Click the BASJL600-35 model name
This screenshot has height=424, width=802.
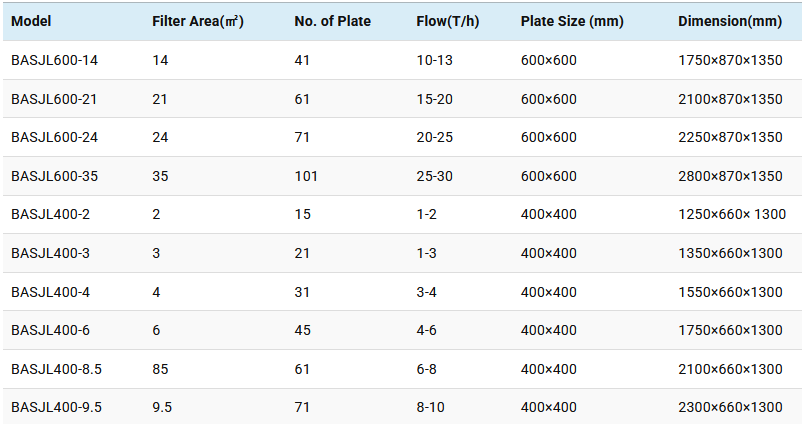pyautogui.click(x=54, y=176)
